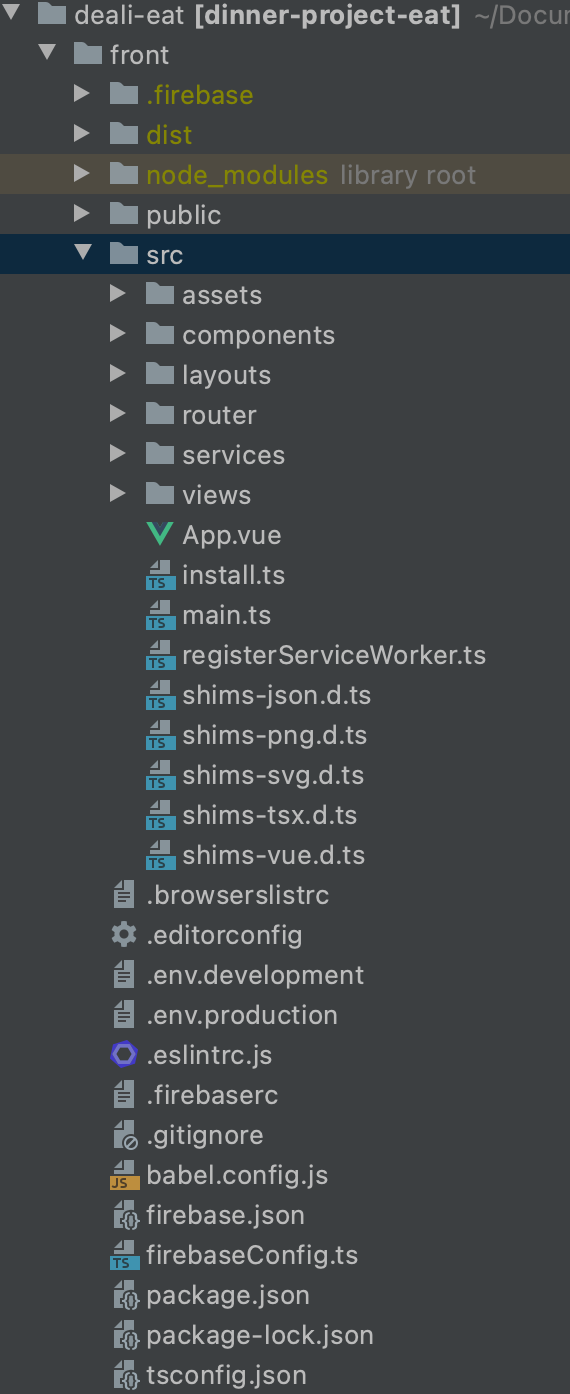The height and width of the screenshot is (1394, 570).
Task: Click the TS icon of shims-json.d.ts
Action: 159,696
